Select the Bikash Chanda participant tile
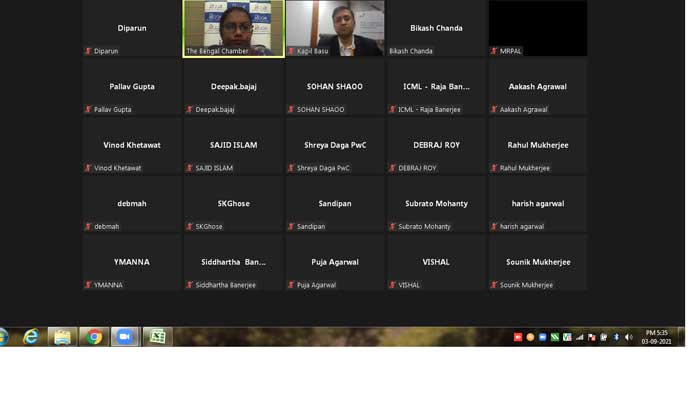This screenshot has width=700, height=394. click(436, 28)
